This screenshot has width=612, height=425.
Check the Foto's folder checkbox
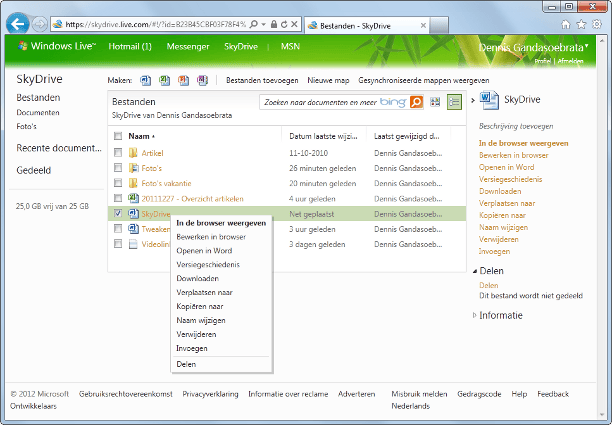coord(118,167)
